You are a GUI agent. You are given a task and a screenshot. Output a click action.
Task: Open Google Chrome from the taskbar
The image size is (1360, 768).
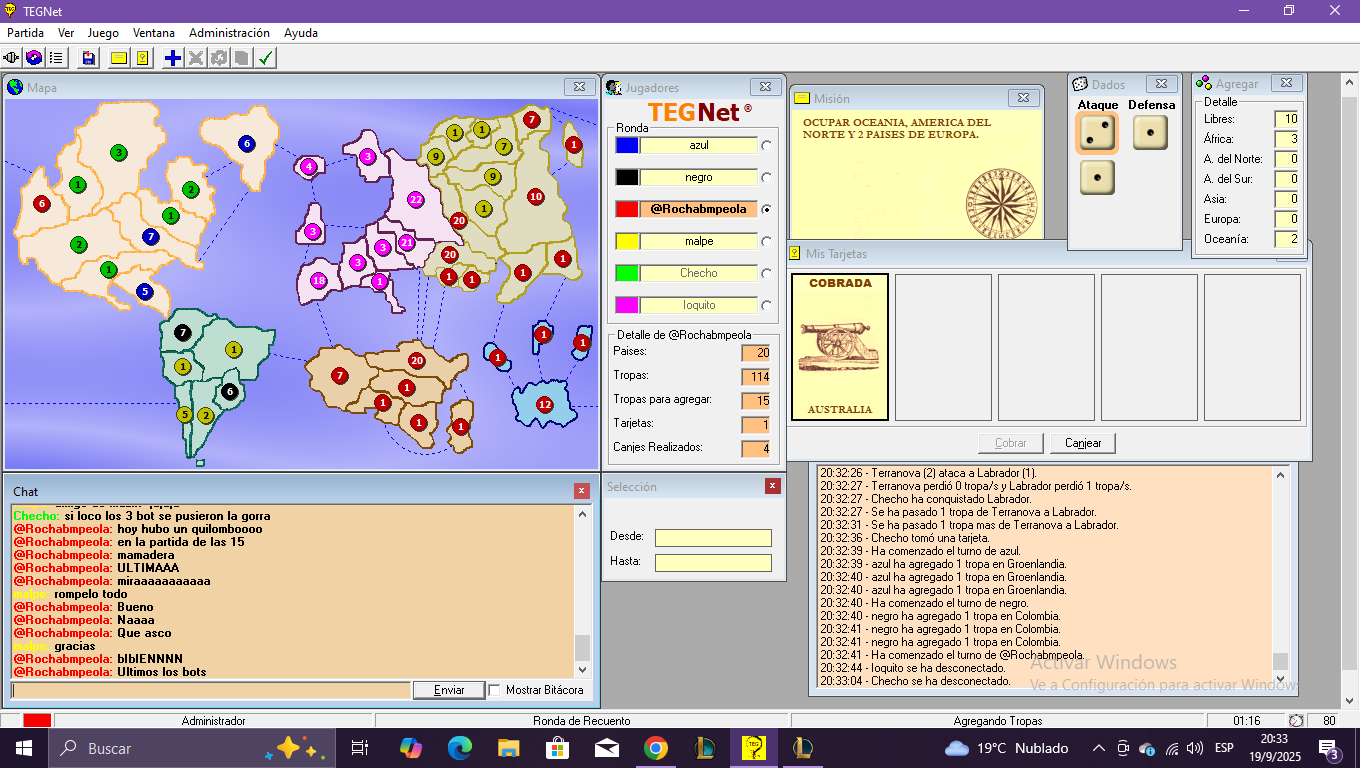click(655, 748)
